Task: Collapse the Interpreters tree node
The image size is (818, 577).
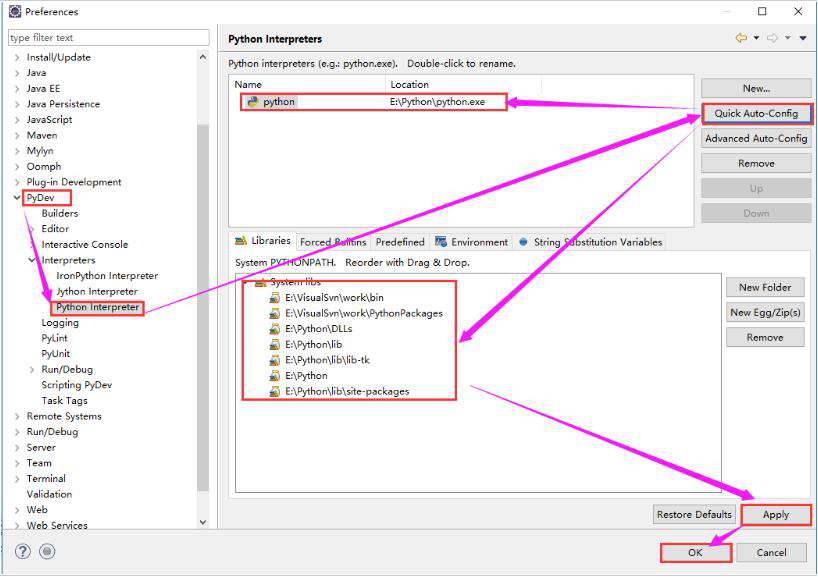Action: [x=32, y=260]
